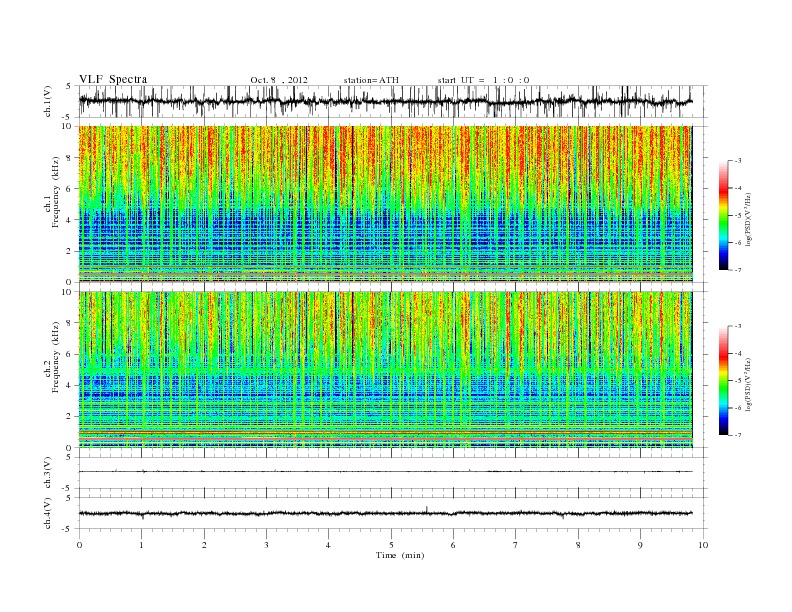The image size is (792, 612).
Task: Click the "-7" label on ch.2 colorbar
Action: click(737, 435)
